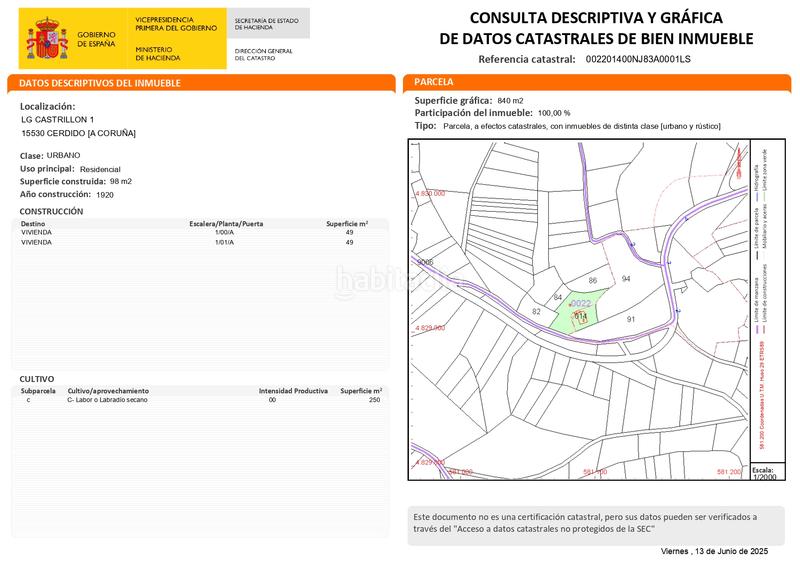
Task: Select 'SECRETARÍA DE ESTADO DE HACIENDA' text
Action: (266, 24)
